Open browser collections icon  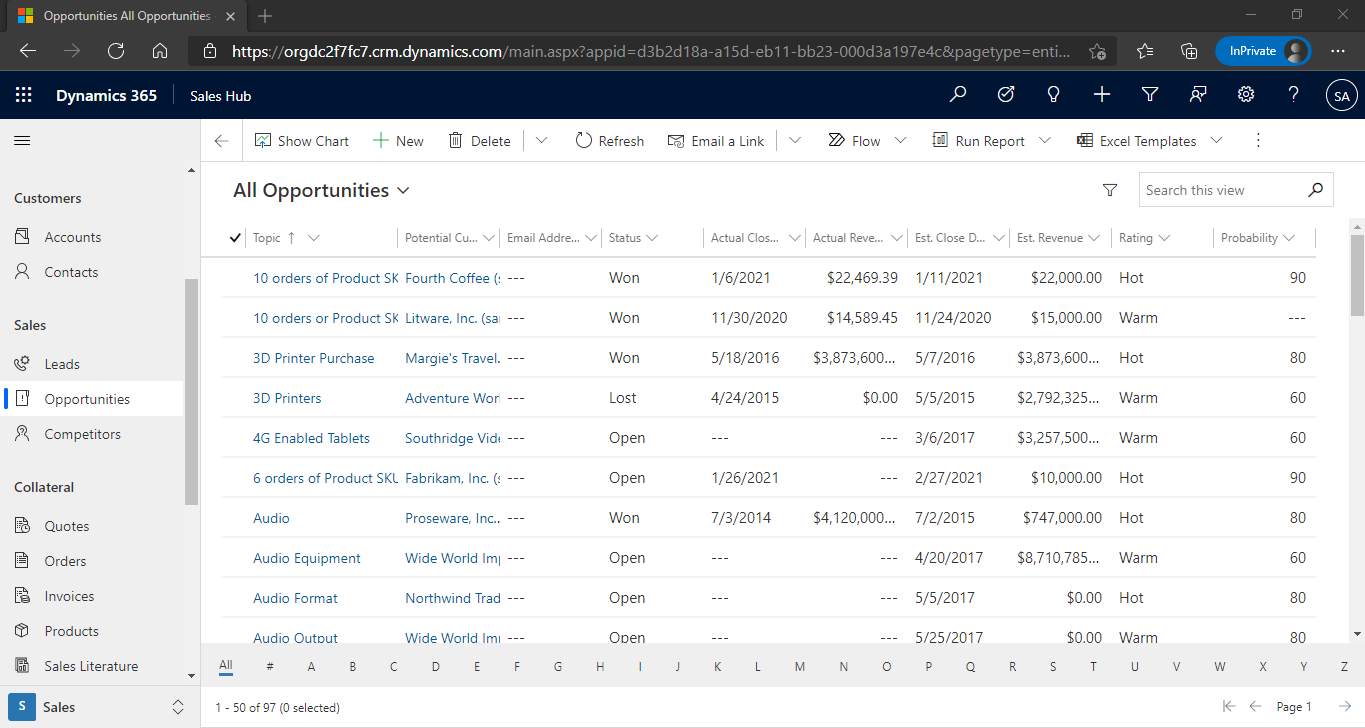[1189, 51]
